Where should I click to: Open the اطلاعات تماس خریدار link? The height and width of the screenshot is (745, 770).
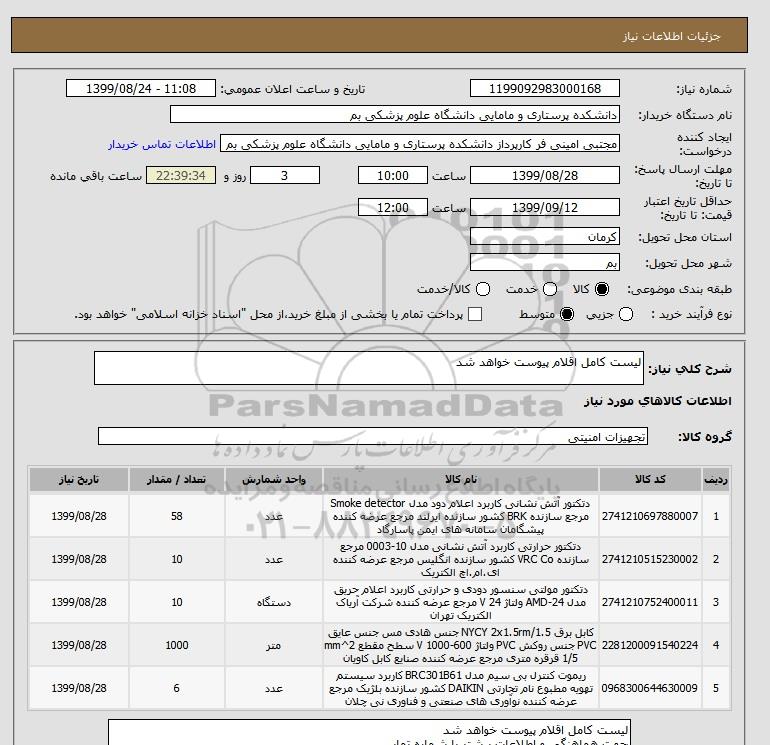coord(162,144)
